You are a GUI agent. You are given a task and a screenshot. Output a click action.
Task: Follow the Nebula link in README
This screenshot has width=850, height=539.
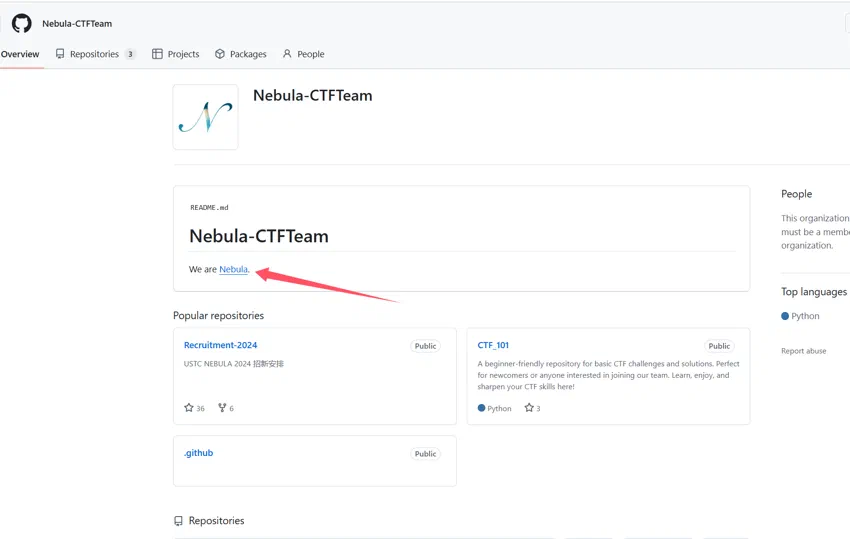233,269
